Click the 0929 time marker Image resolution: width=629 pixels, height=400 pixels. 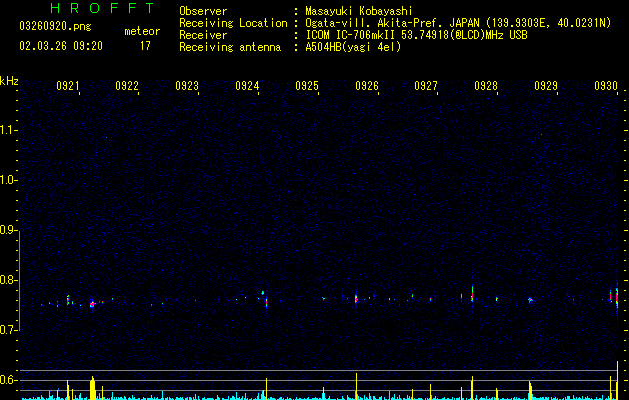pos(546,86)
